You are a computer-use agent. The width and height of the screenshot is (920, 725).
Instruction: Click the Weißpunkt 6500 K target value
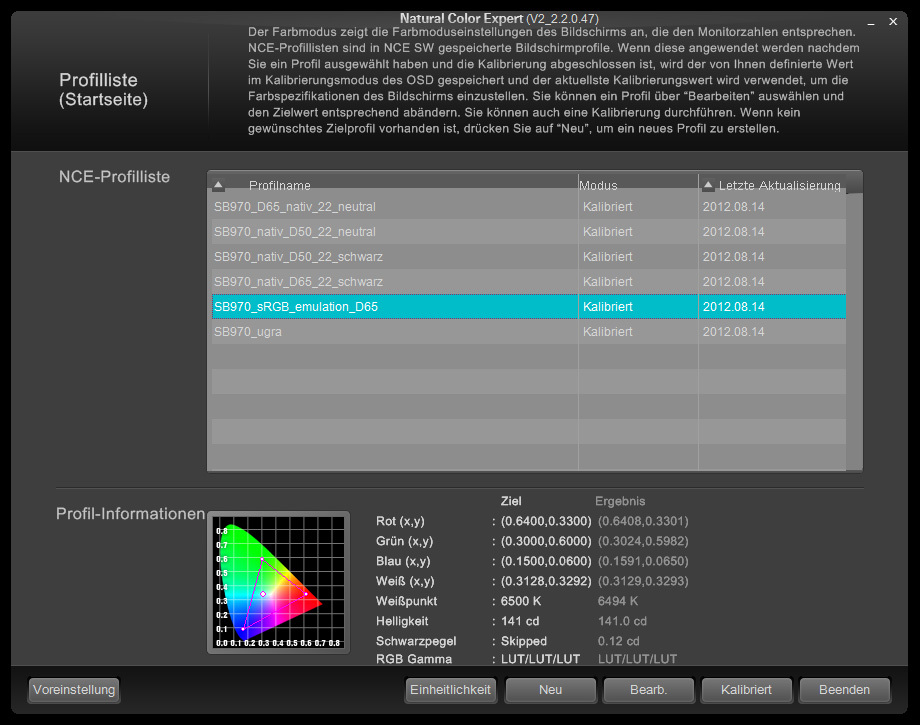[x=521, y=601]
